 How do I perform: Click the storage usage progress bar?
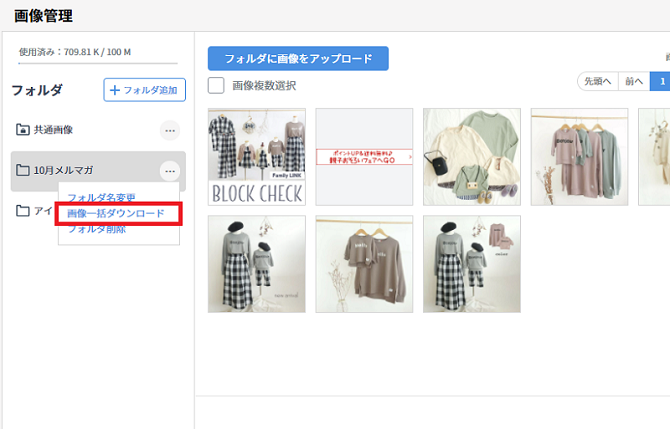(98, 63)
